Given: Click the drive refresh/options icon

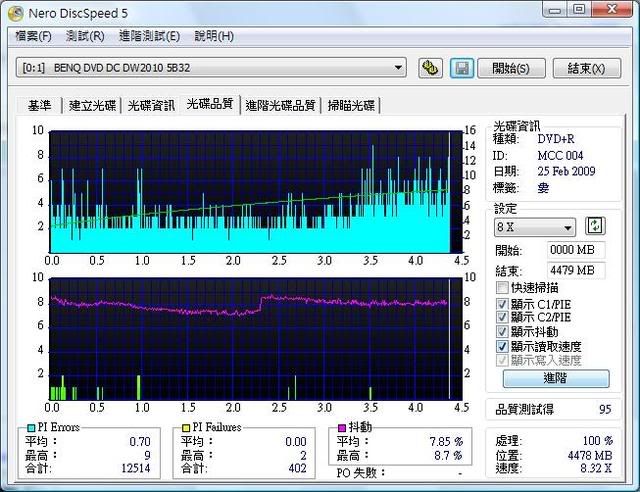Looking at the screenshot, I should (x=430, y=68).
